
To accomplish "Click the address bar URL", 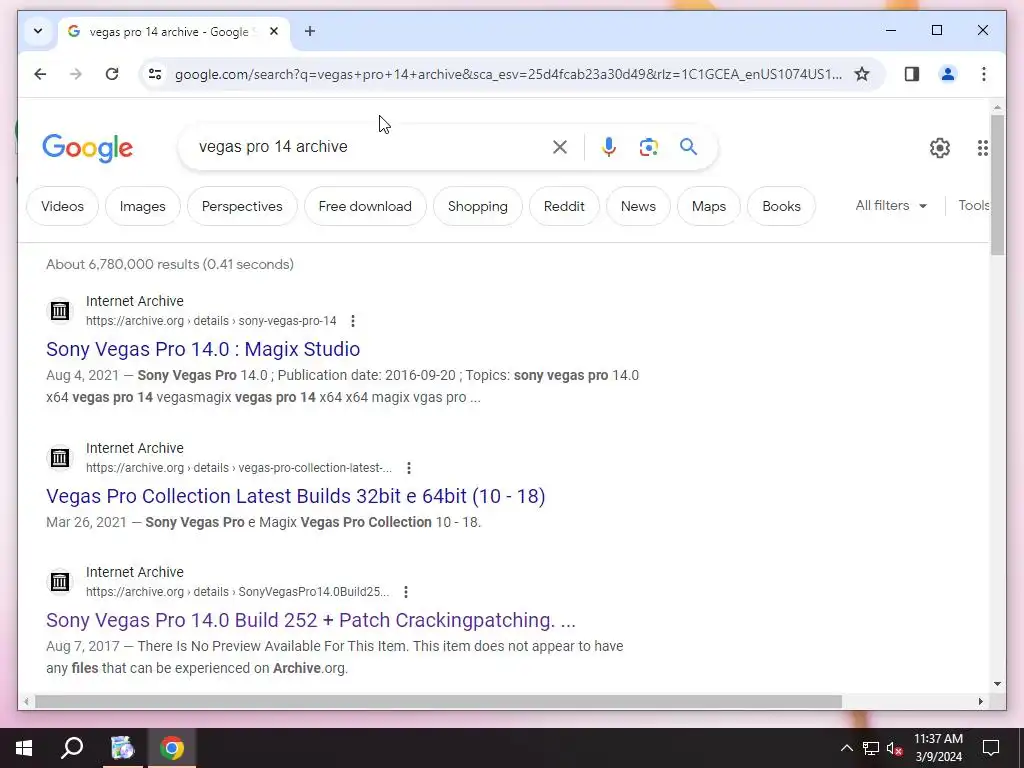I will point(508,74).
